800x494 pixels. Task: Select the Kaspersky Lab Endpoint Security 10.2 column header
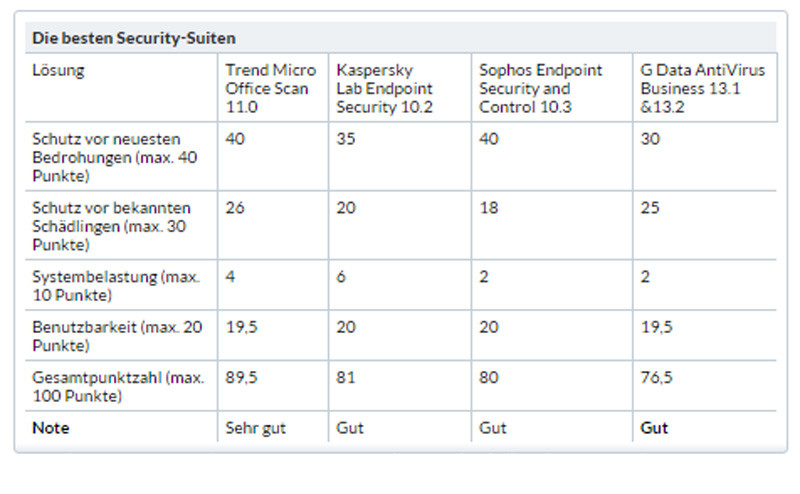(x=384, y=88)
